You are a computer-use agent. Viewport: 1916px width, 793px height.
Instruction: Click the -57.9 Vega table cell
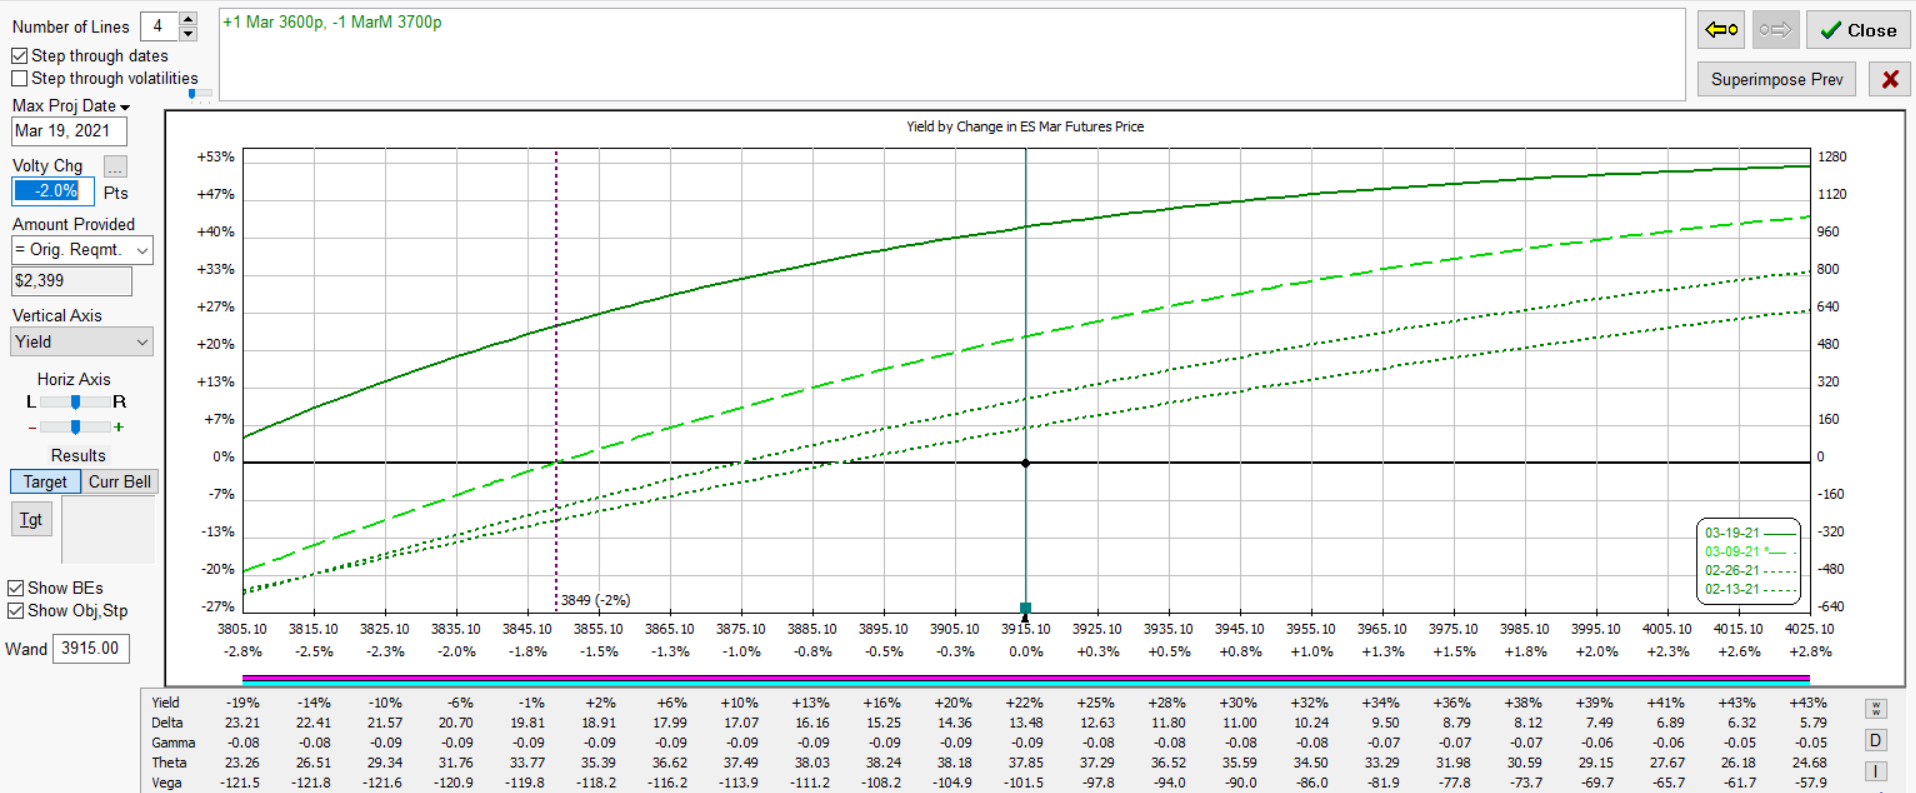click(x=1809, y=783)
